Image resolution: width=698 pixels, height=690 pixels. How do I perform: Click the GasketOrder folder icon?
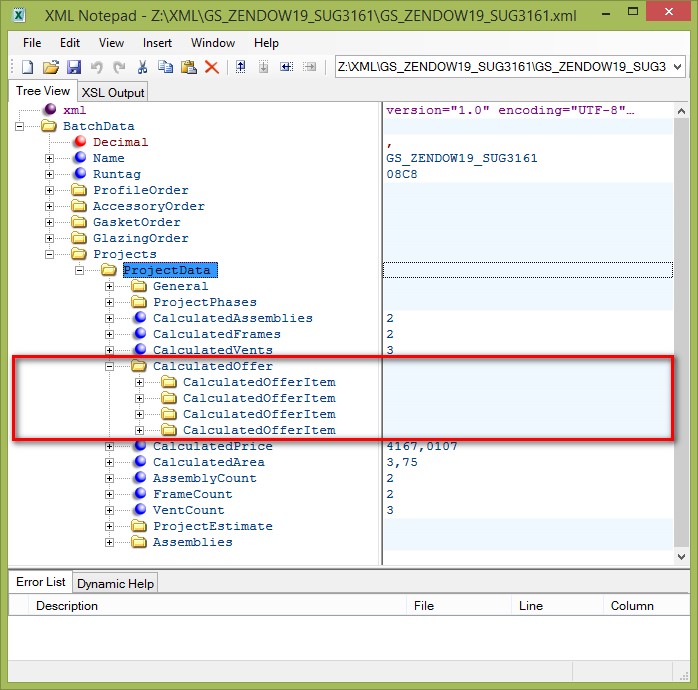click(79, 222)
